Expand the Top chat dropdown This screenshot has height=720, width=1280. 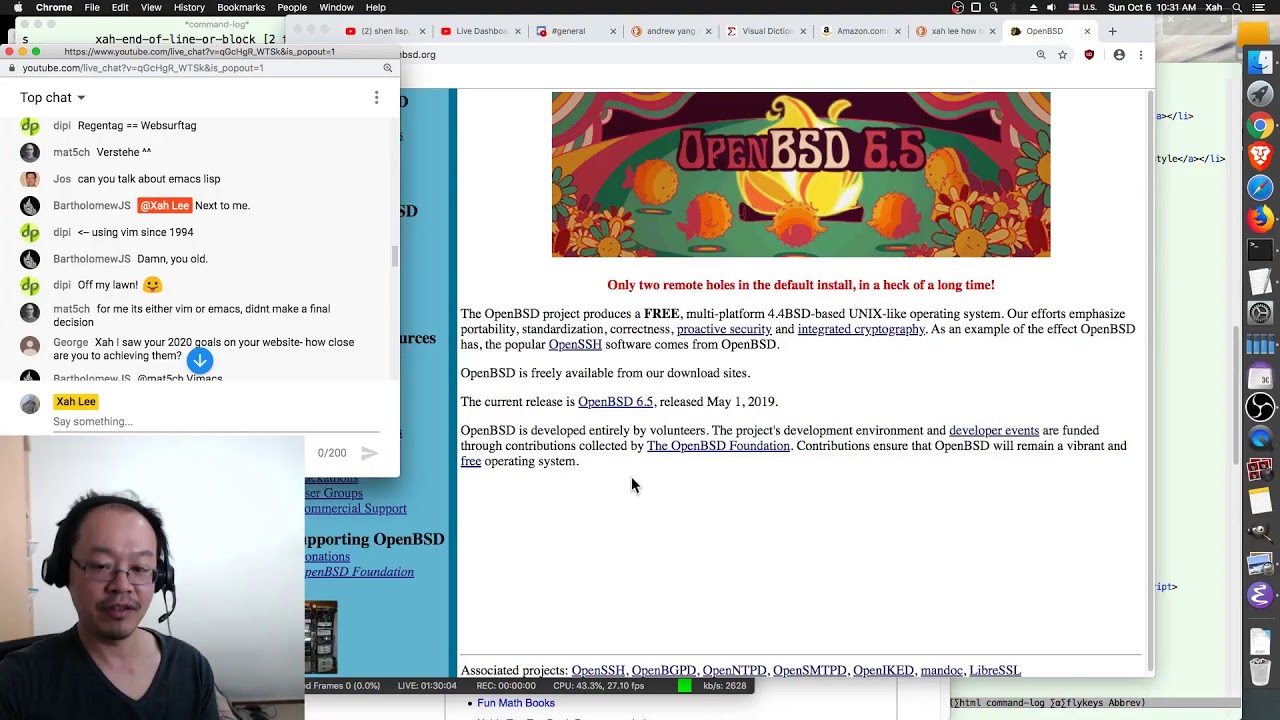click(53, 97)
